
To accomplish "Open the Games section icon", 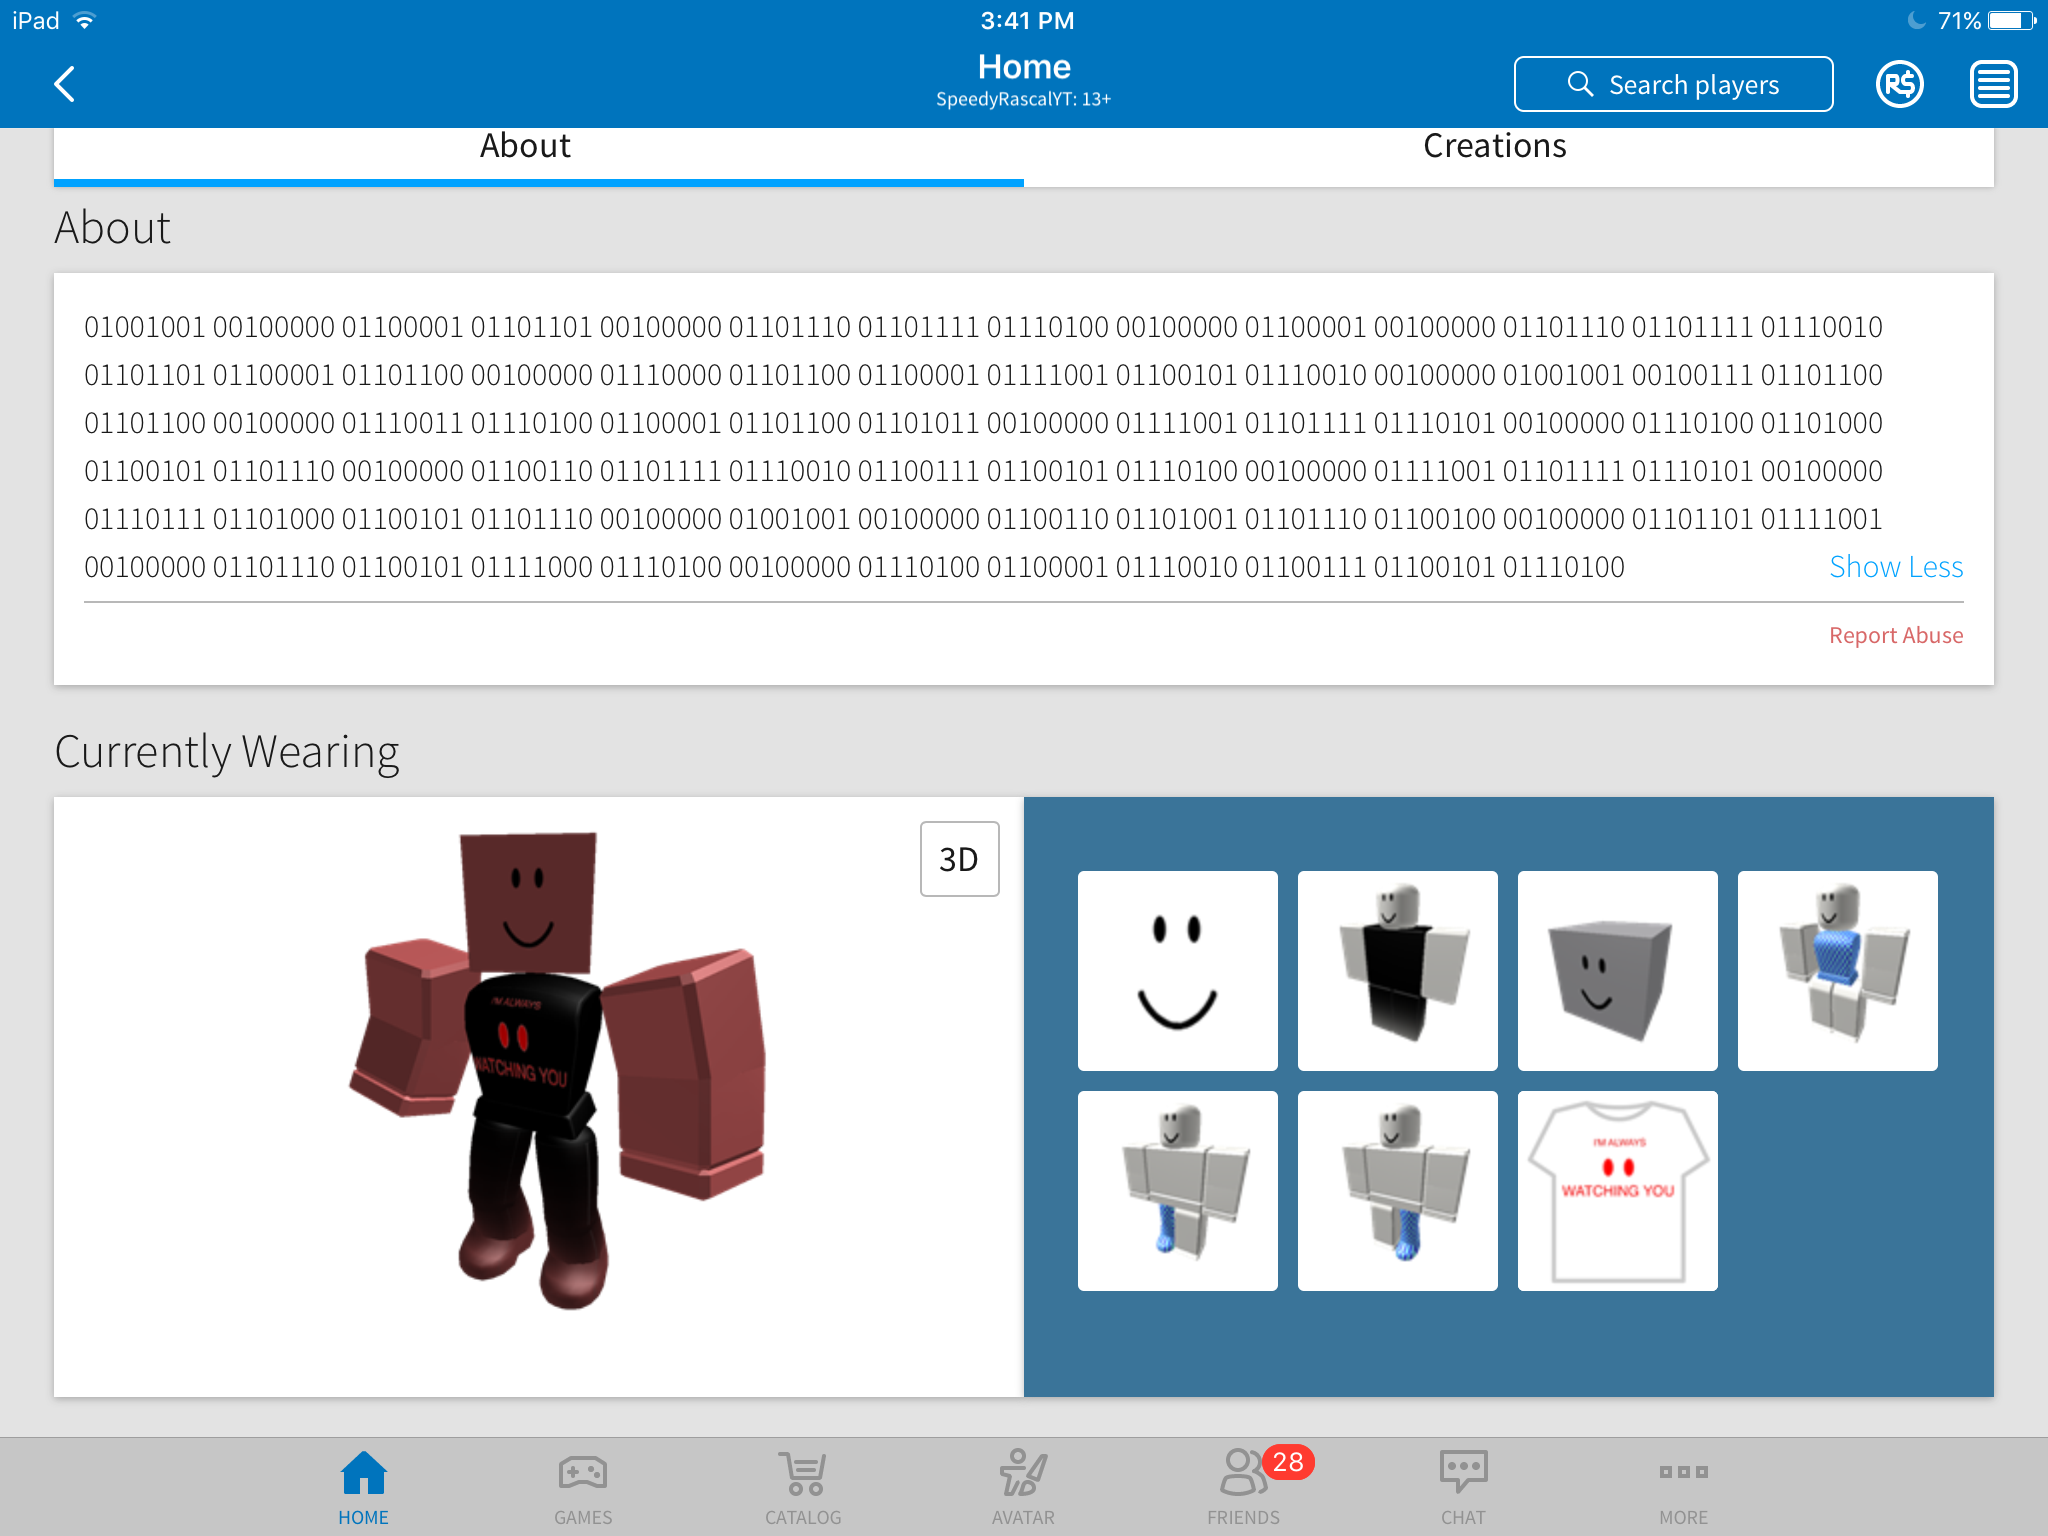I will (582, 1471).
